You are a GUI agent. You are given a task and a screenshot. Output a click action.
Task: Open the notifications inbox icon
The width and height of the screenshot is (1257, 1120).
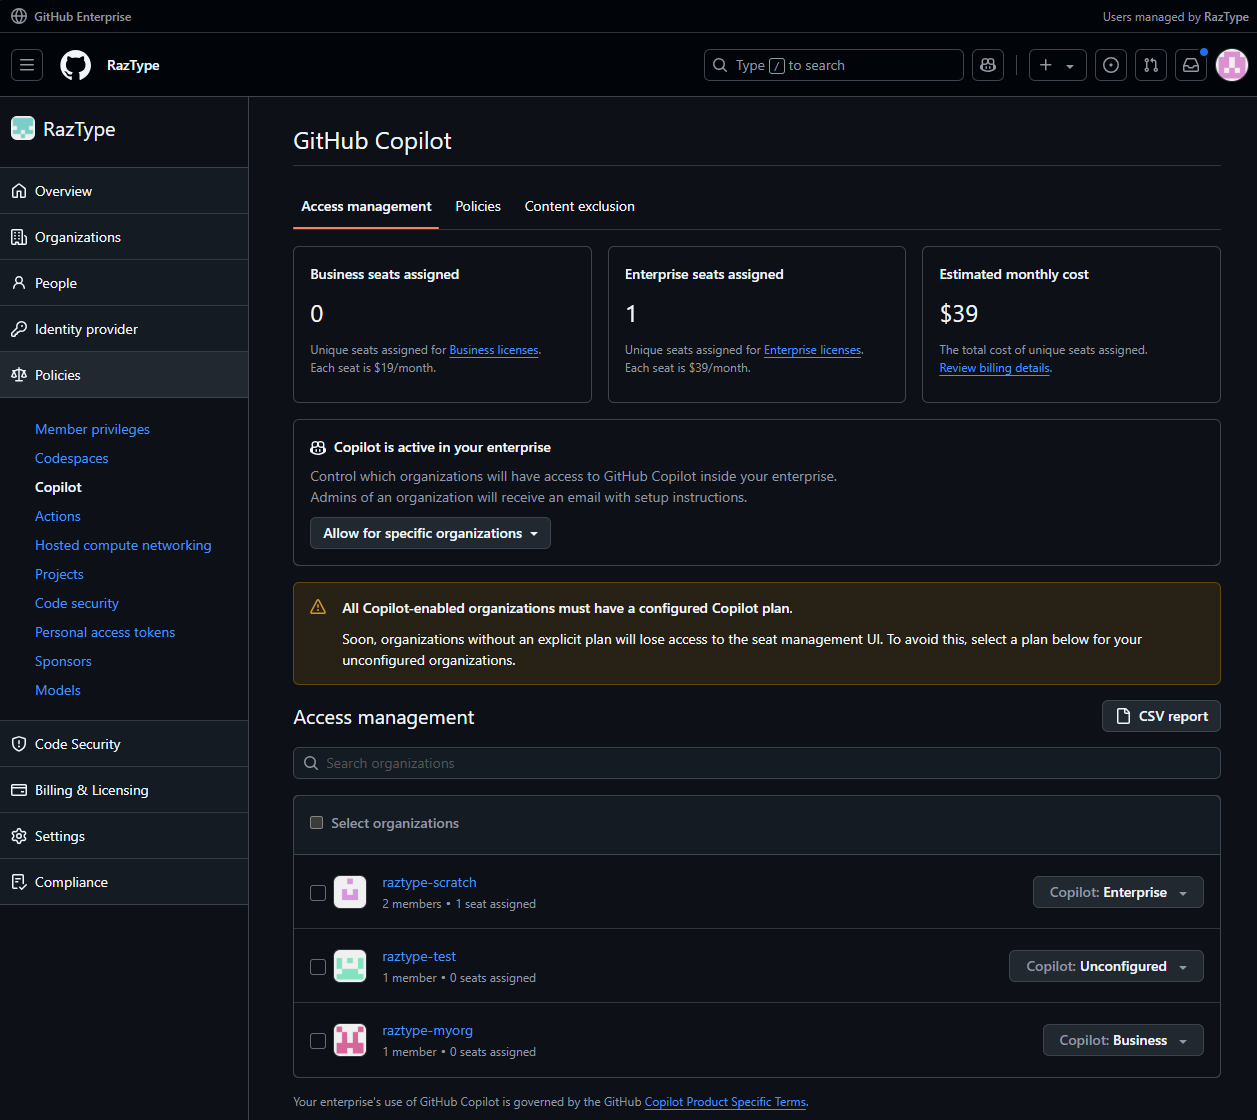1190,65
